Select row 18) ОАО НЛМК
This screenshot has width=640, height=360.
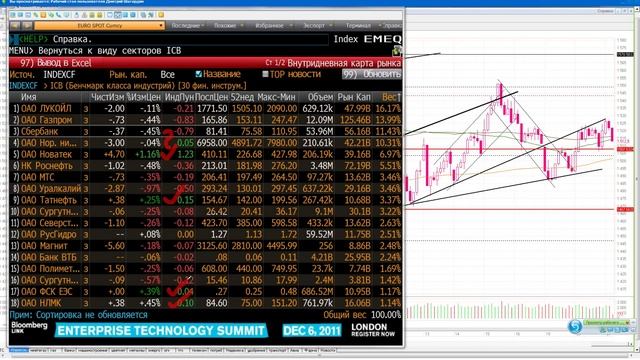pos(205,303)
